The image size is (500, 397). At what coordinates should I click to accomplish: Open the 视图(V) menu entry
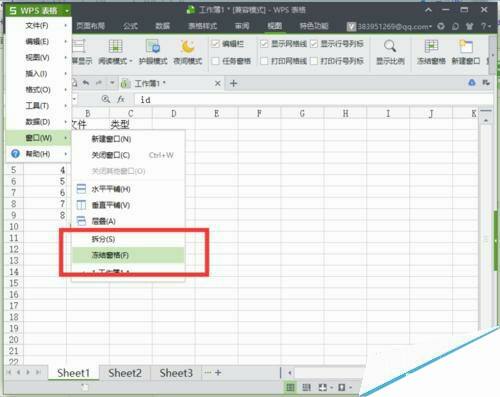tap(39, 58)
